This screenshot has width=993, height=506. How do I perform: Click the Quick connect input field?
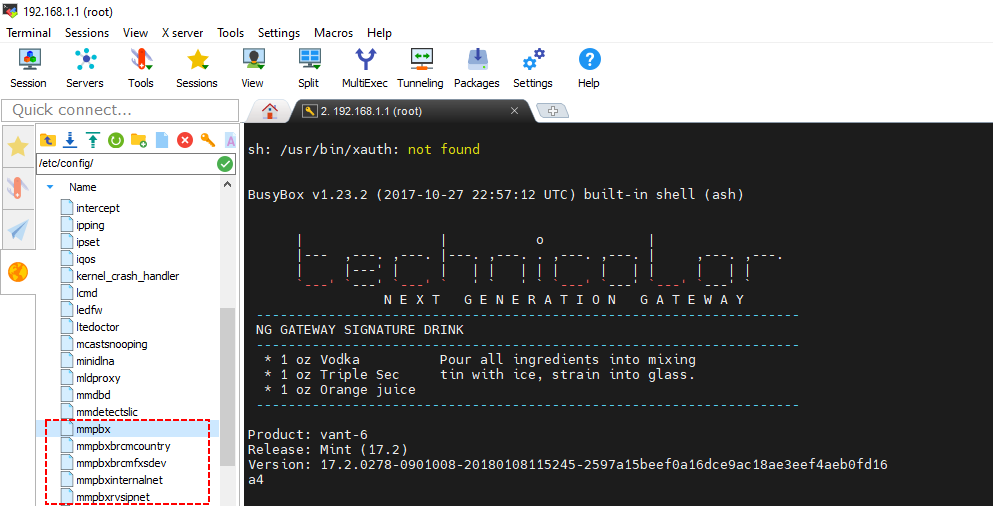click(120, 110)
